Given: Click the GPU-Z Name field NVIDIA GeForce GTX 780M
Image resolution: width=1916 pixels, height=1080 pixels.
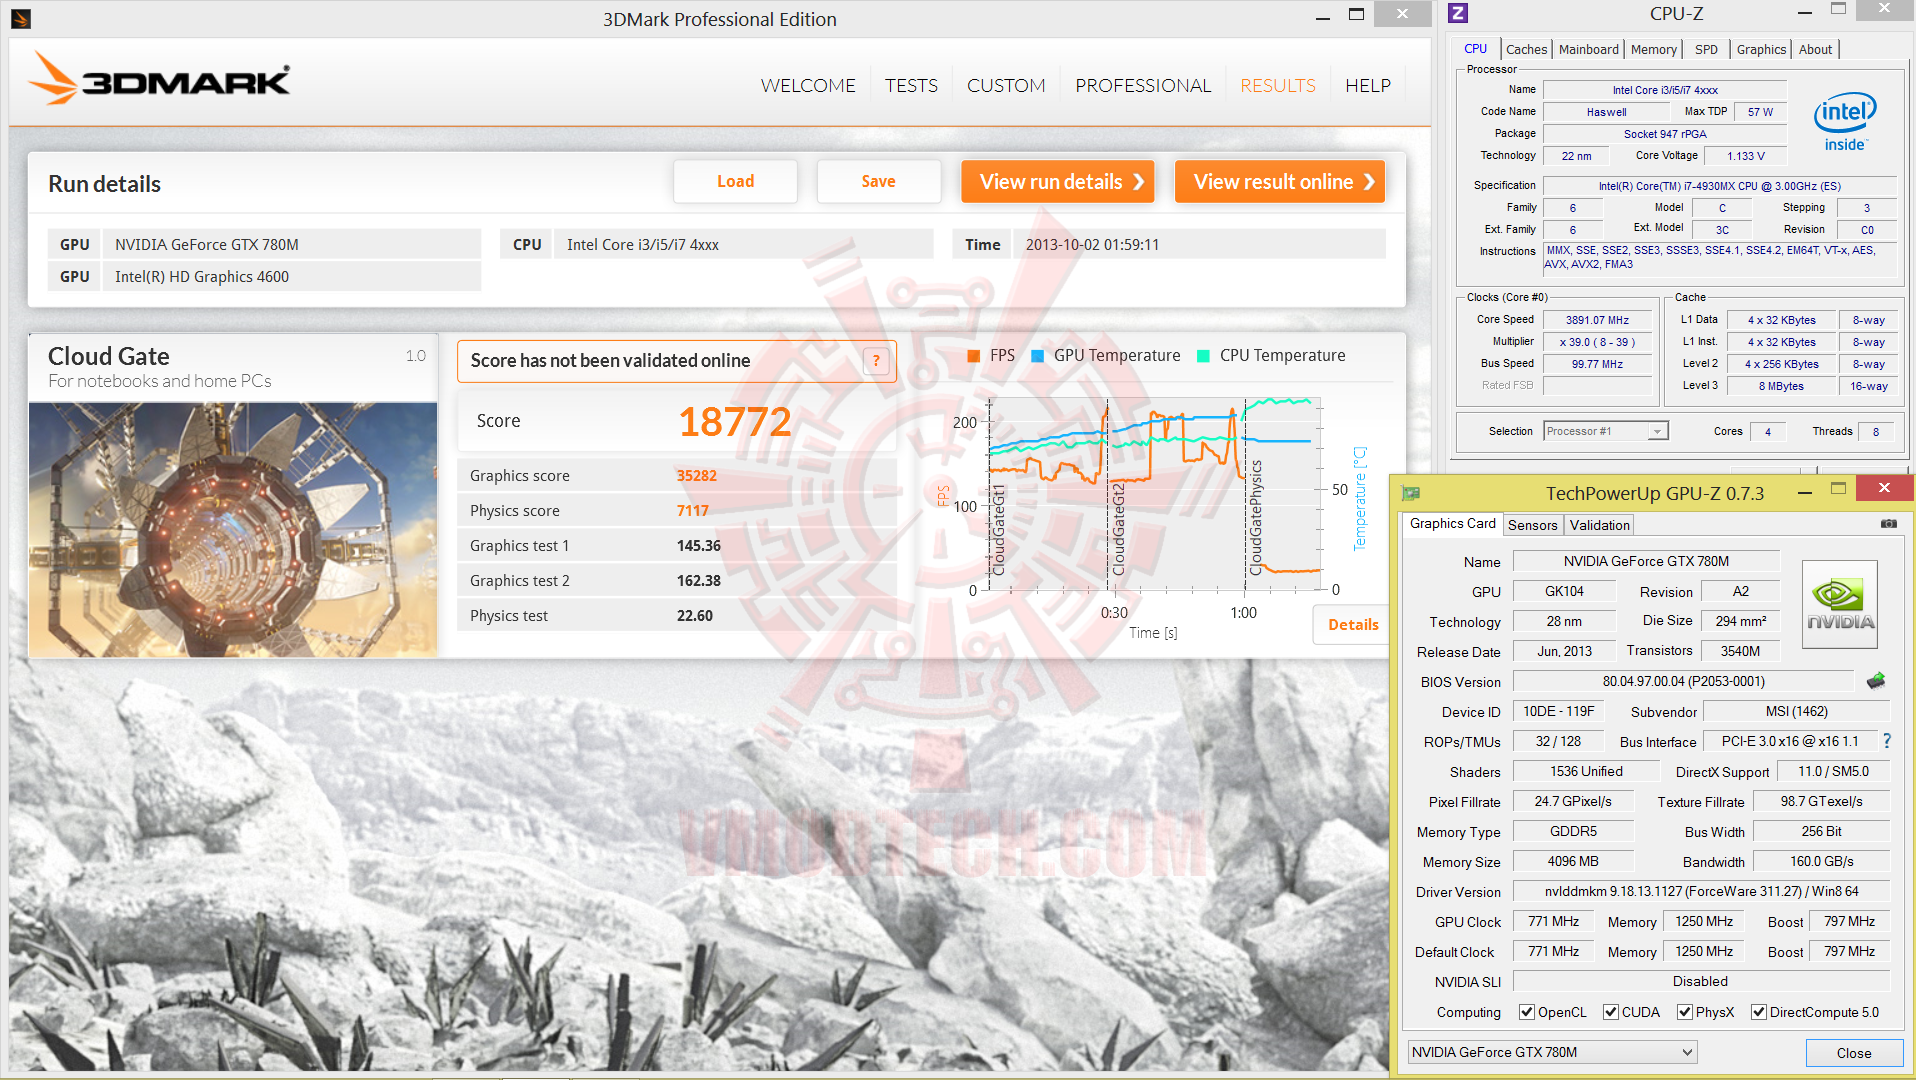Looking at the screenshot, I should tap(1646, 561).
